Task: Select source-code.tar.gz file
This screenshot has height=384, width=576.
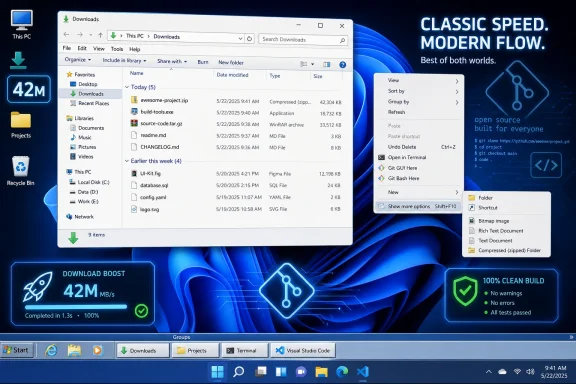Action: click(161, 123)
